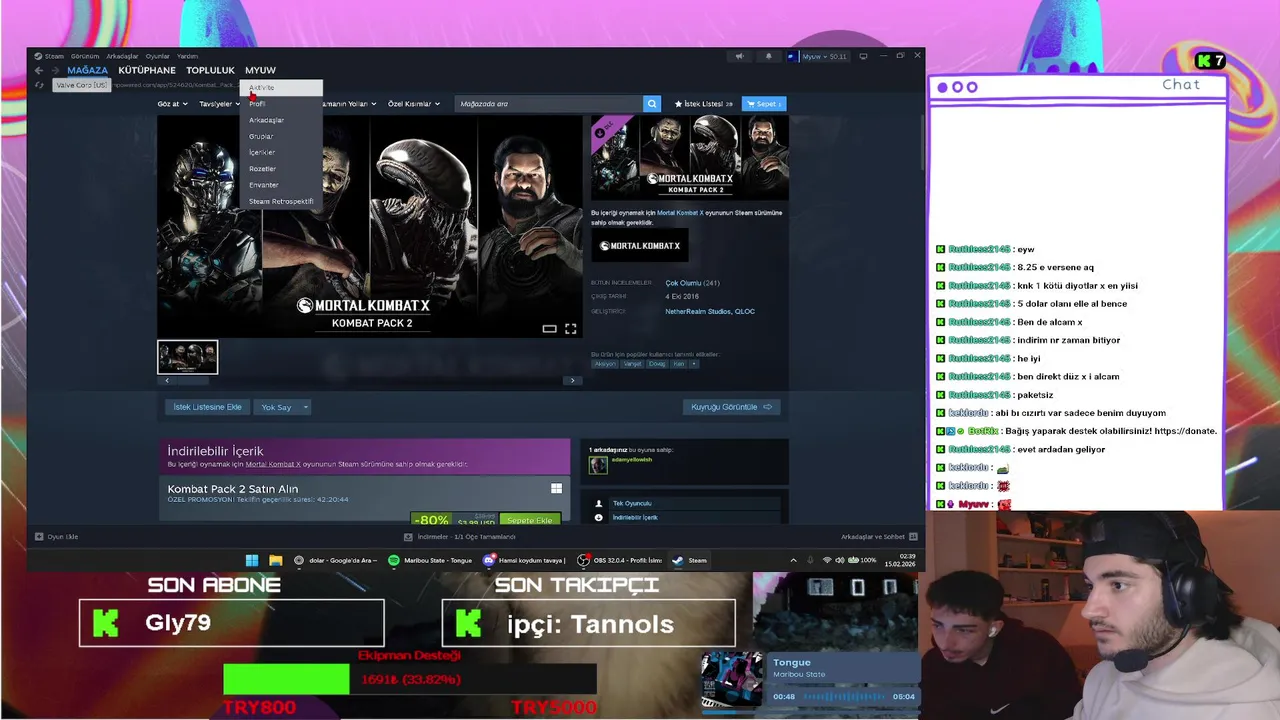Click the Tek Oyunculu feature icon
1280x720 pixels.
pos(599,503)
